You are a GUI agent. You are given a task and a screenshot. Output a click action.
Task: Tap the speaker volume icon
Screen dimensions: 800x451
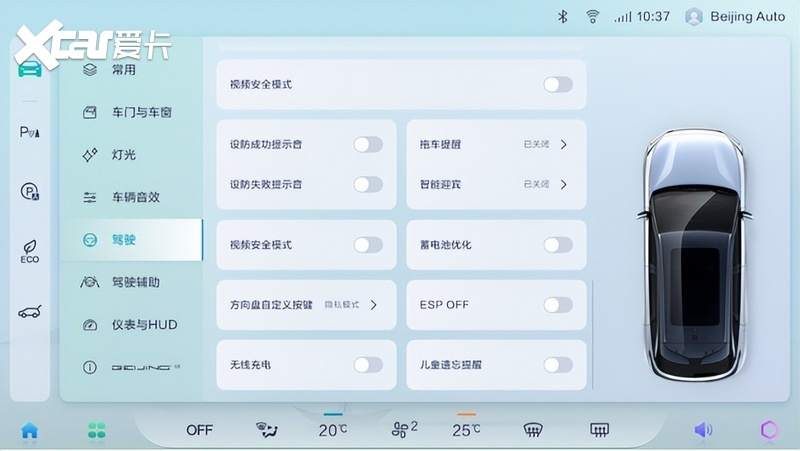pyautogui.click(x=703, y=430)
